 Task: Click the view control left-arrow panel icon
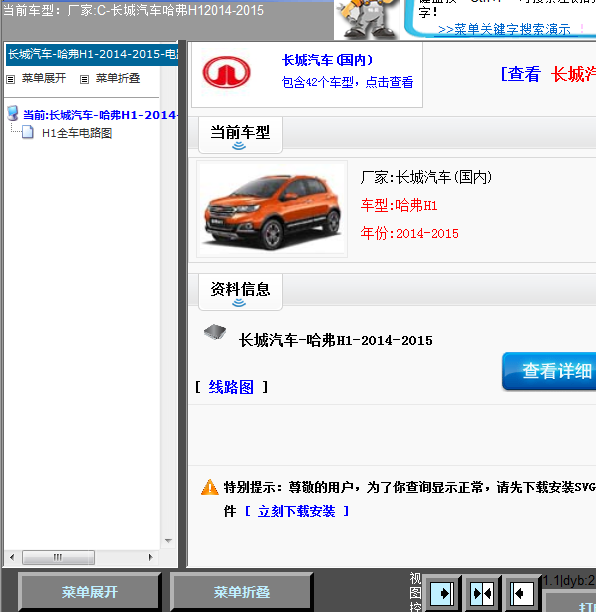click(521, 593)
